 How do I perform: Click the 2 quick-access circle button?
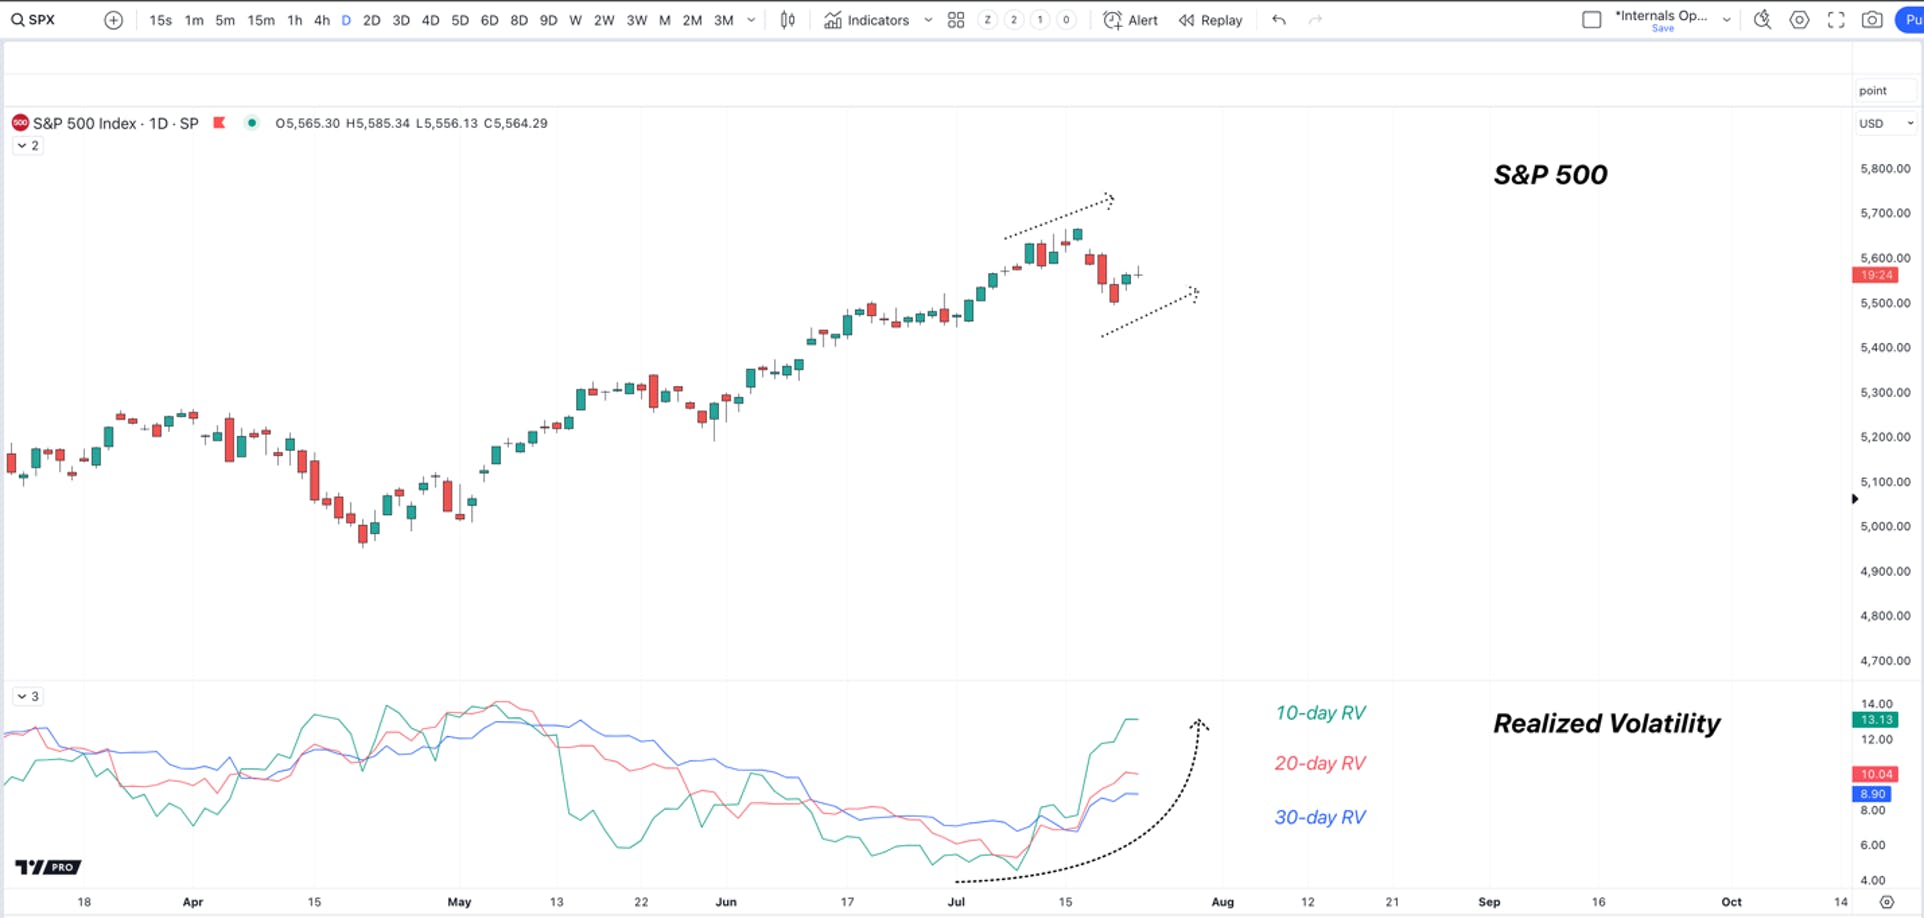coord(1014,20)
